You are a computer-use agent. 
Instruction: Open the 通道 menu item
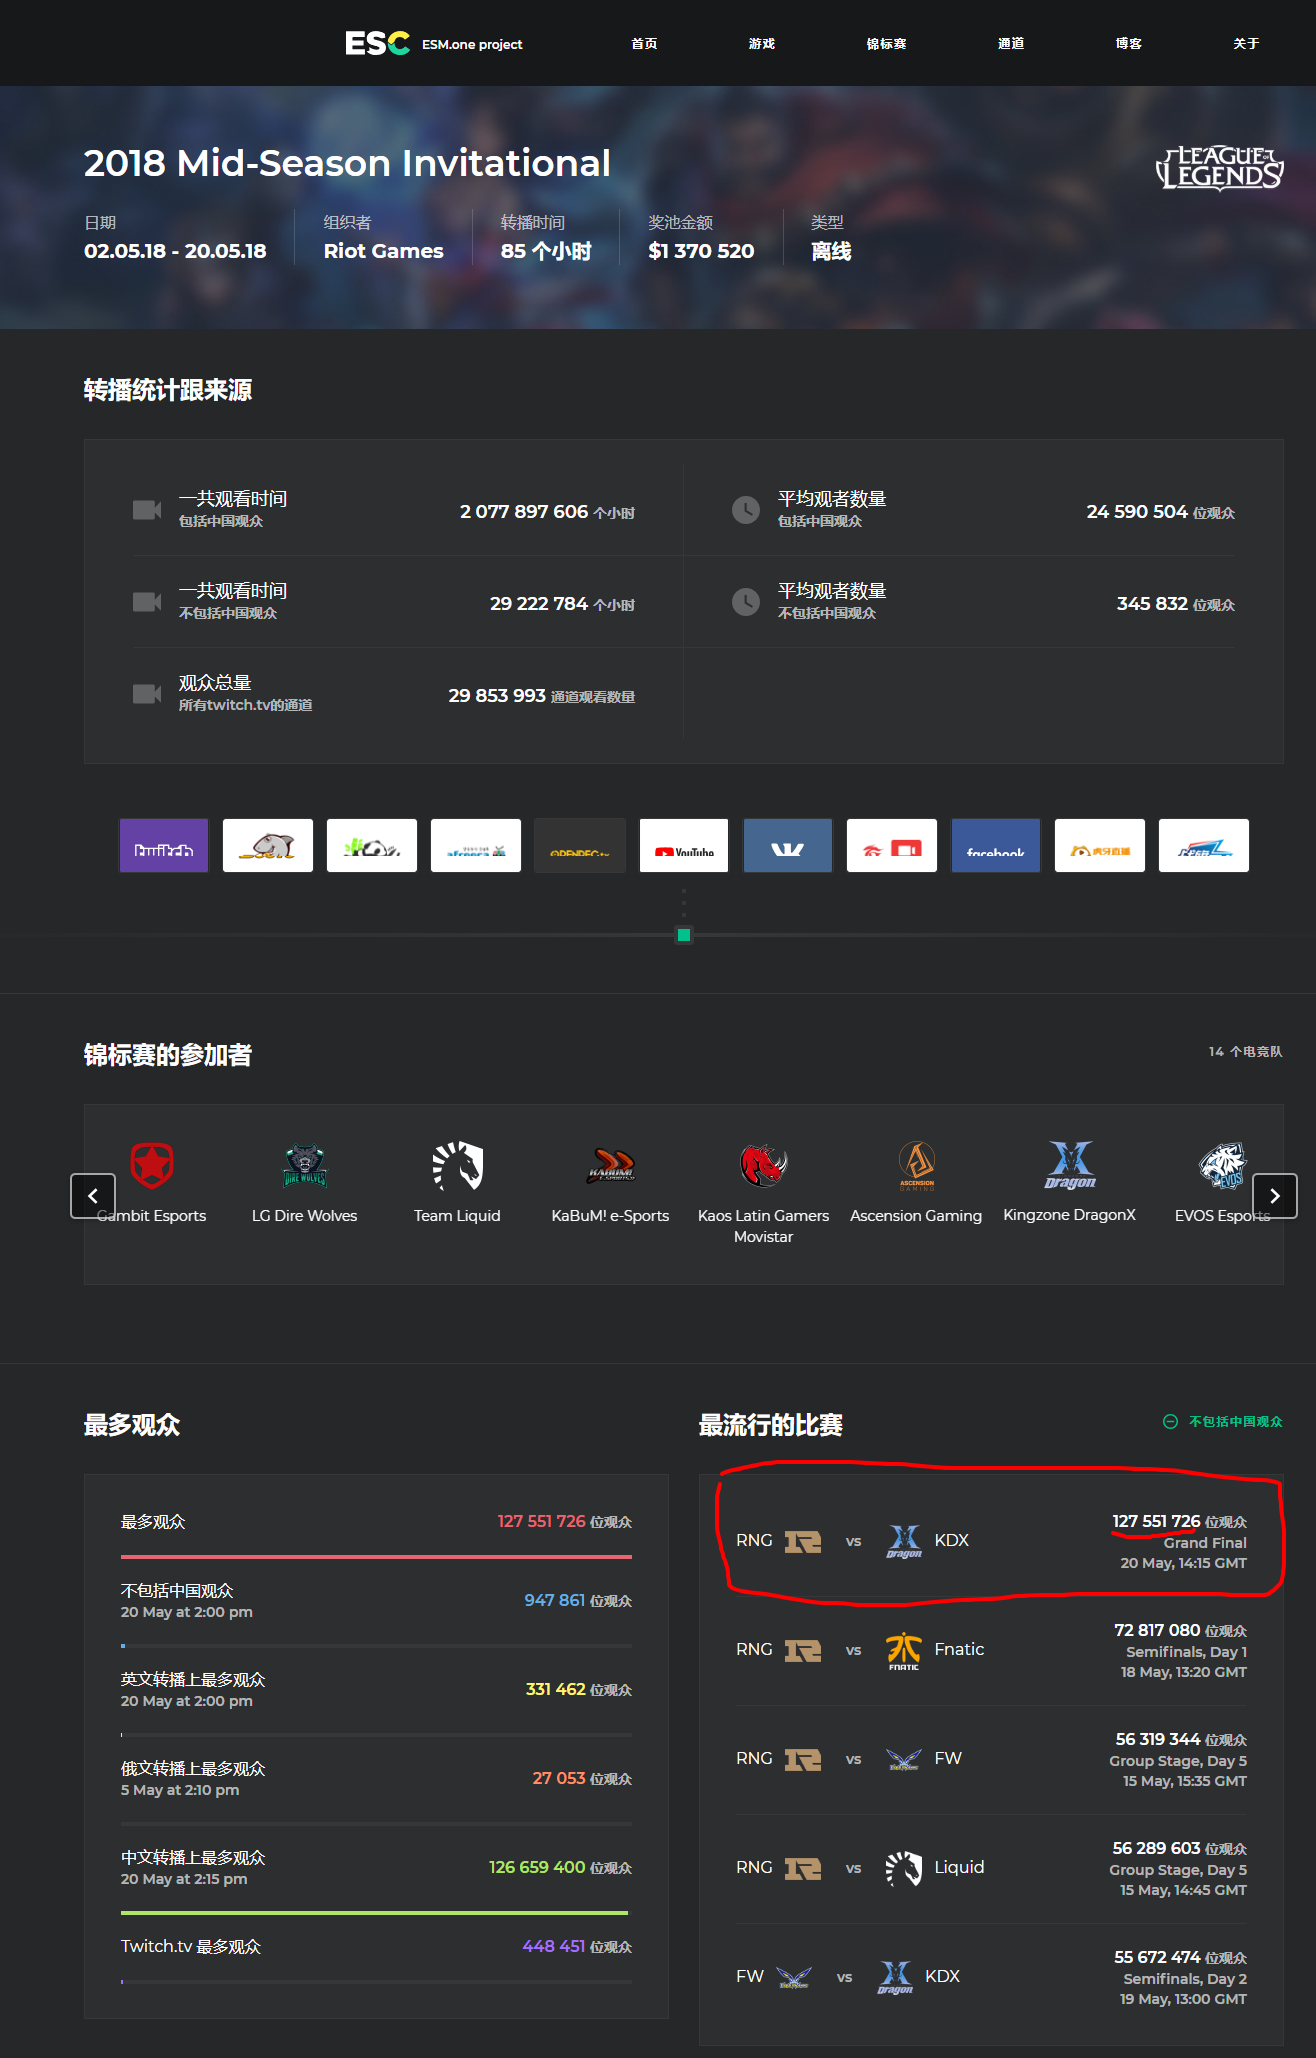(1011, 44)
